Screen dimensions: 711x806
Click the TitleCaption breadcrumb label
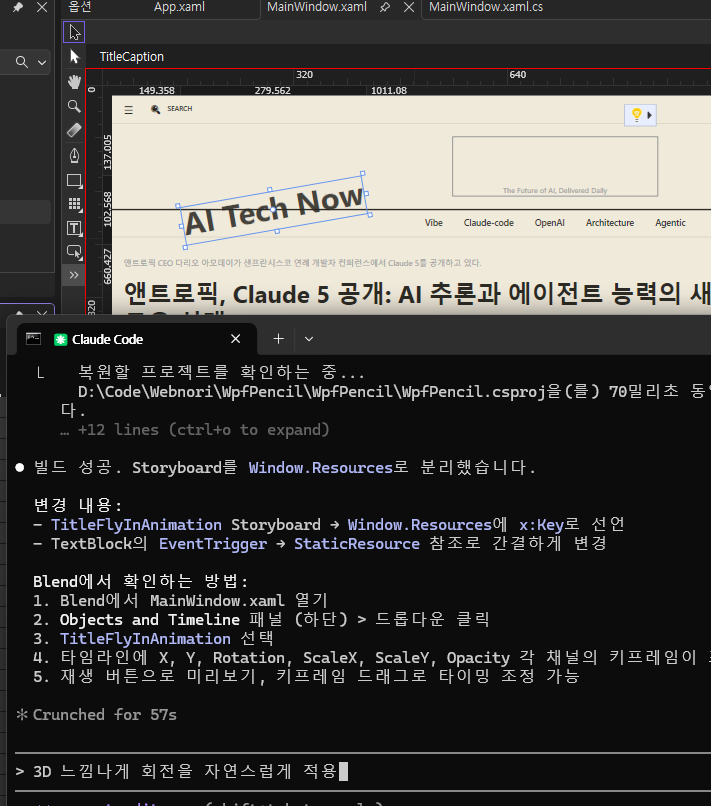coord(131,57)
